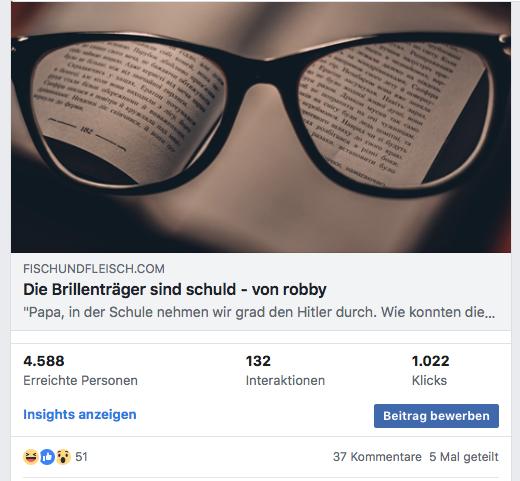Viewport: 520px width, 481px height.
Task: Click the left lens in the photo
Action: pos(130,112)
